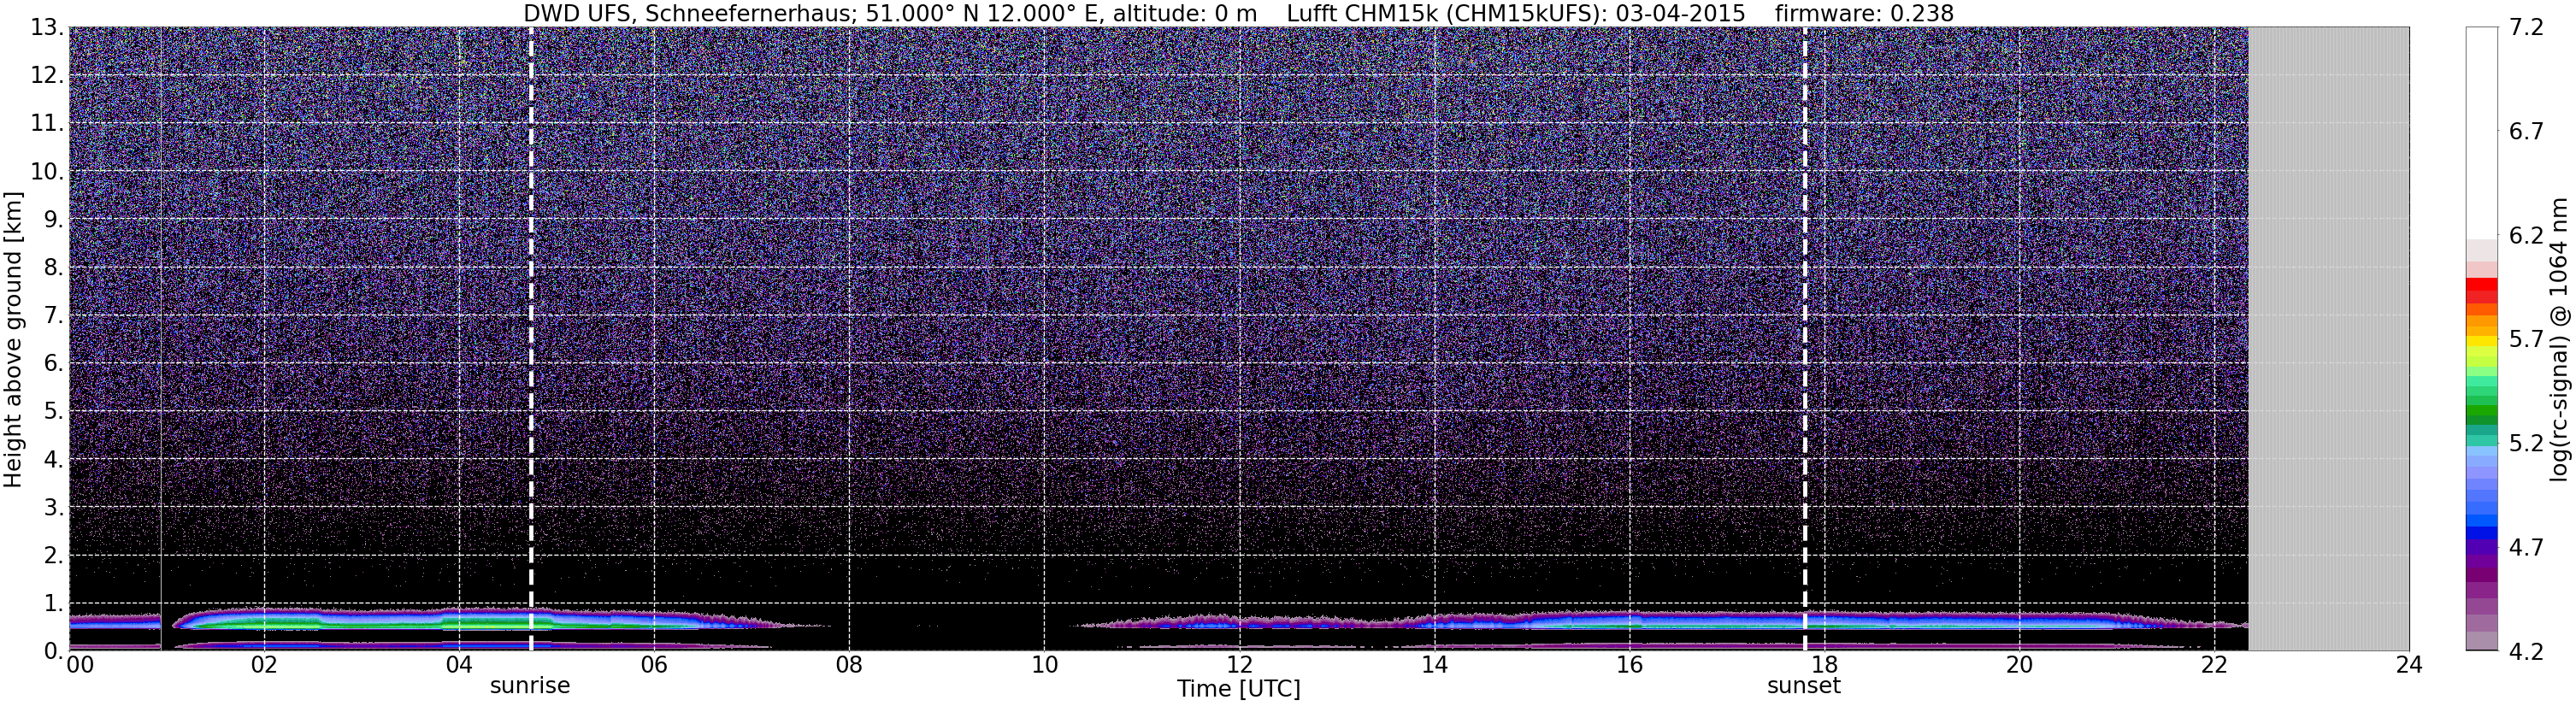Image resolution: width=2576 pixels, height=706 pixels.
Task: Click the 'Lufft CHM15k (CHM15kUFS)' instrument text
Action: [x=1445, y=14]
